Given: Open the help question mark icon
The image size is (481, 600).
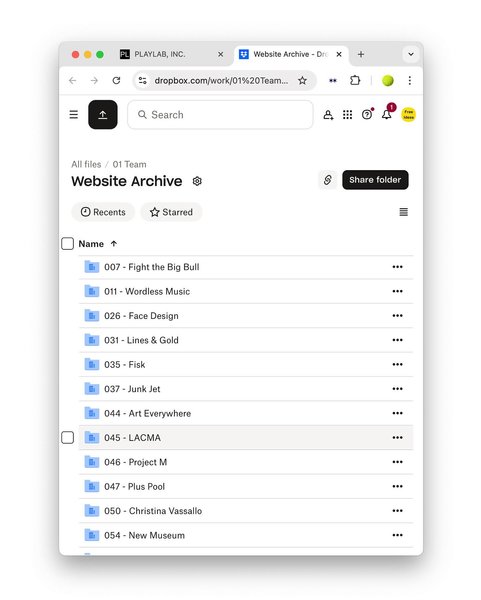Looking at the screenshot, I should point(367,114).
